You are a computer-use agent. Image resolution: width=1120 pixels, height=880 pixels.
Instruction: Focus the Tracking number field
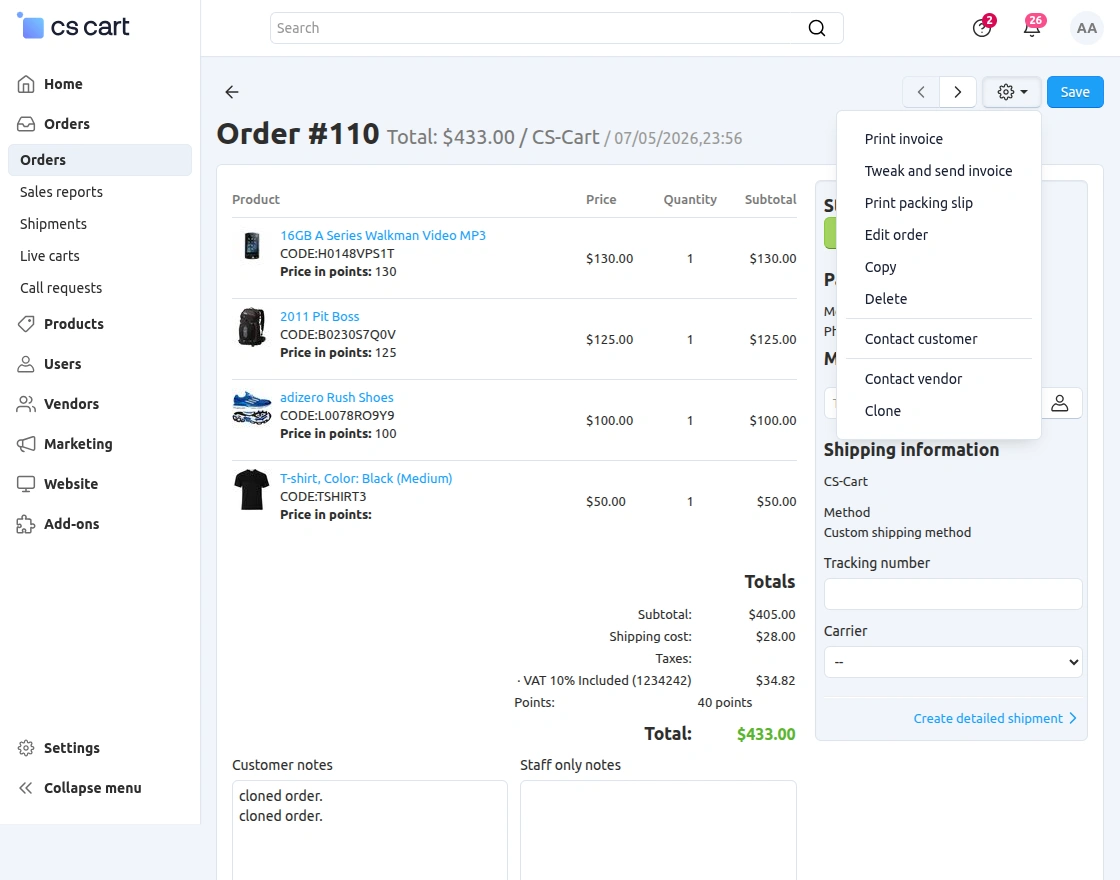point(953,594)
